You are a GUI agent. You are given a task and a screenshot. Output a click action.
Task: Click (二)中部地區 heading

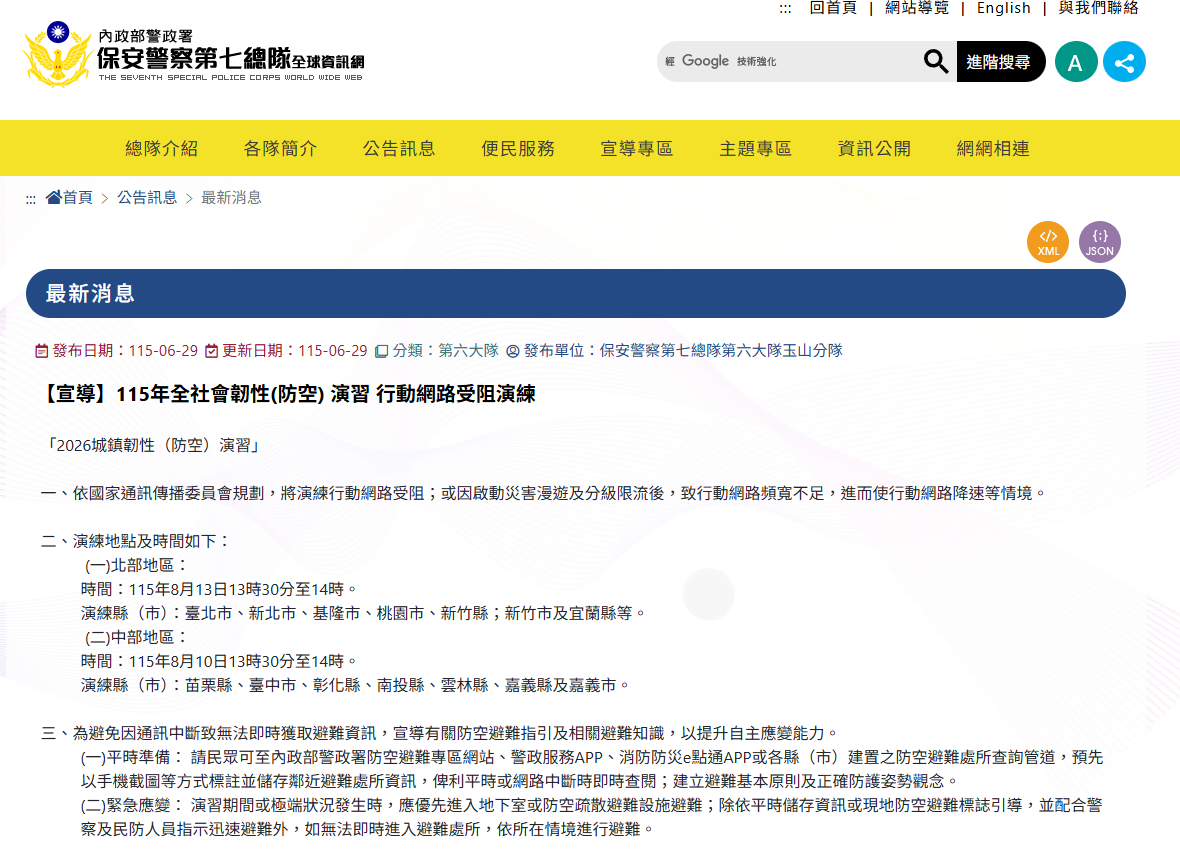click(x=135, y=638)
